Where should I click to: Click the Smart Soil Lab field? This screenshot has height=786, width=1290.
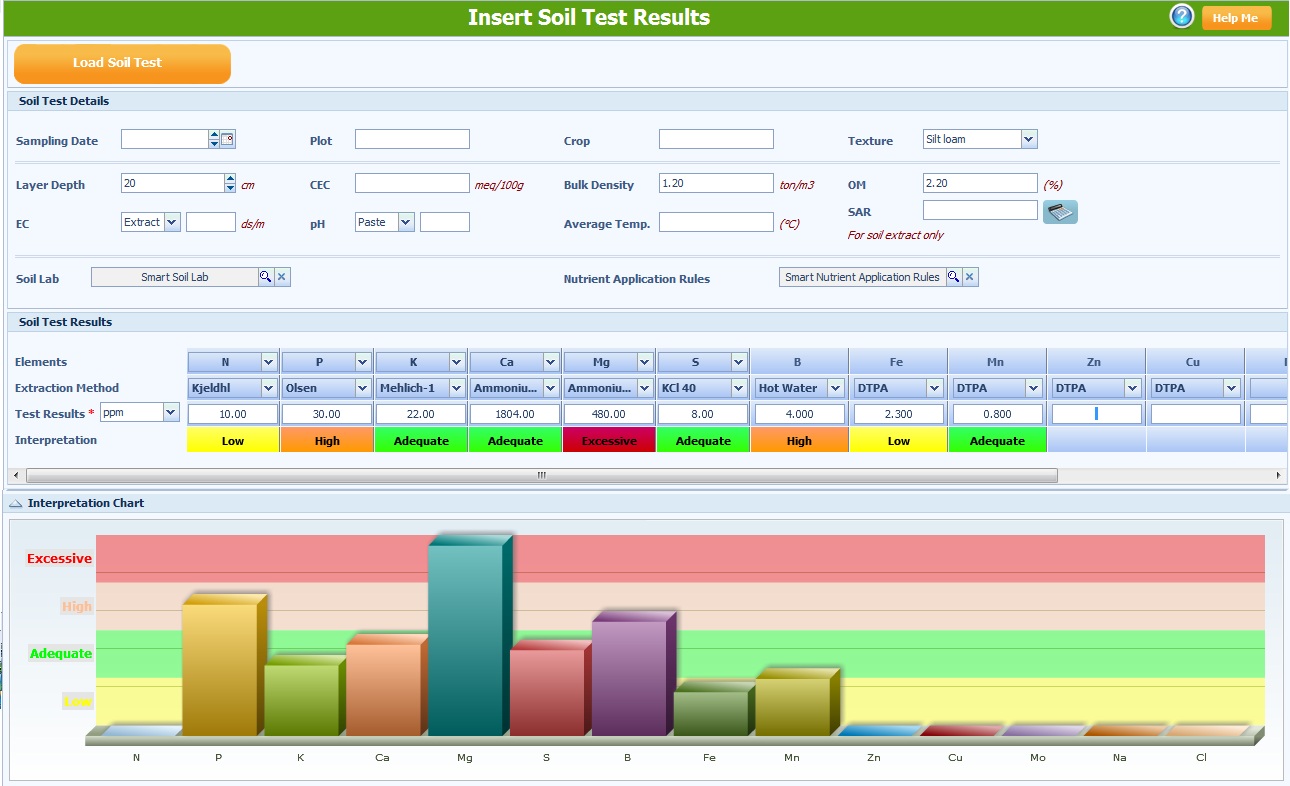tap(174, 277)
